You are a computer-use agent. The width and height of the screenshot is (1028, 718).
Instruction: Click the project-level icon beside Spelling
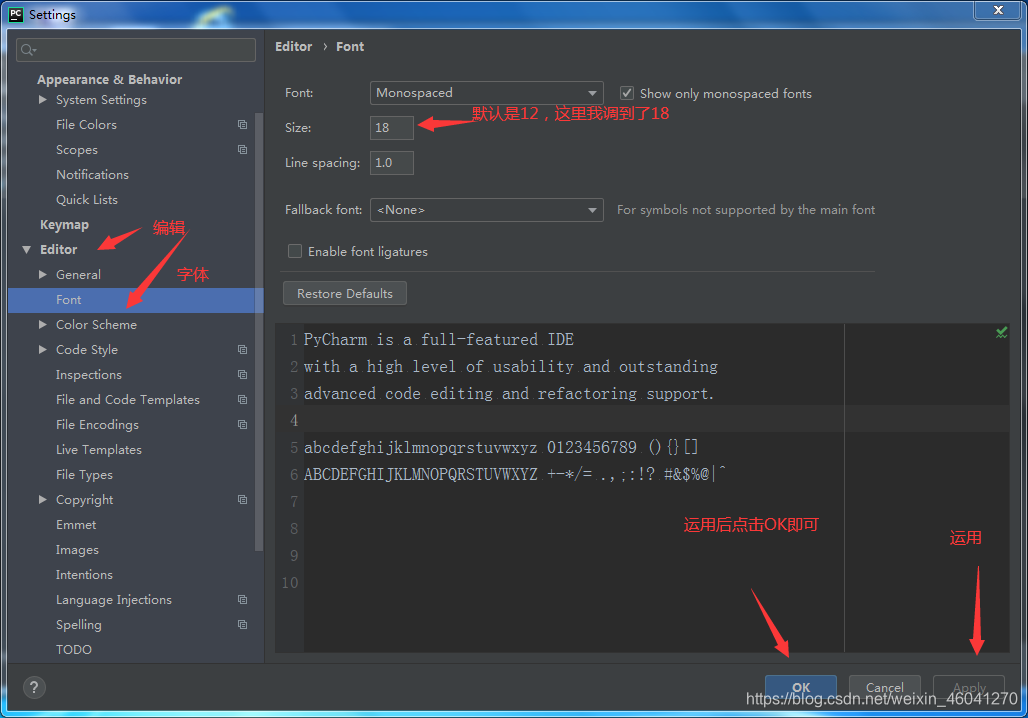(243, 624)
